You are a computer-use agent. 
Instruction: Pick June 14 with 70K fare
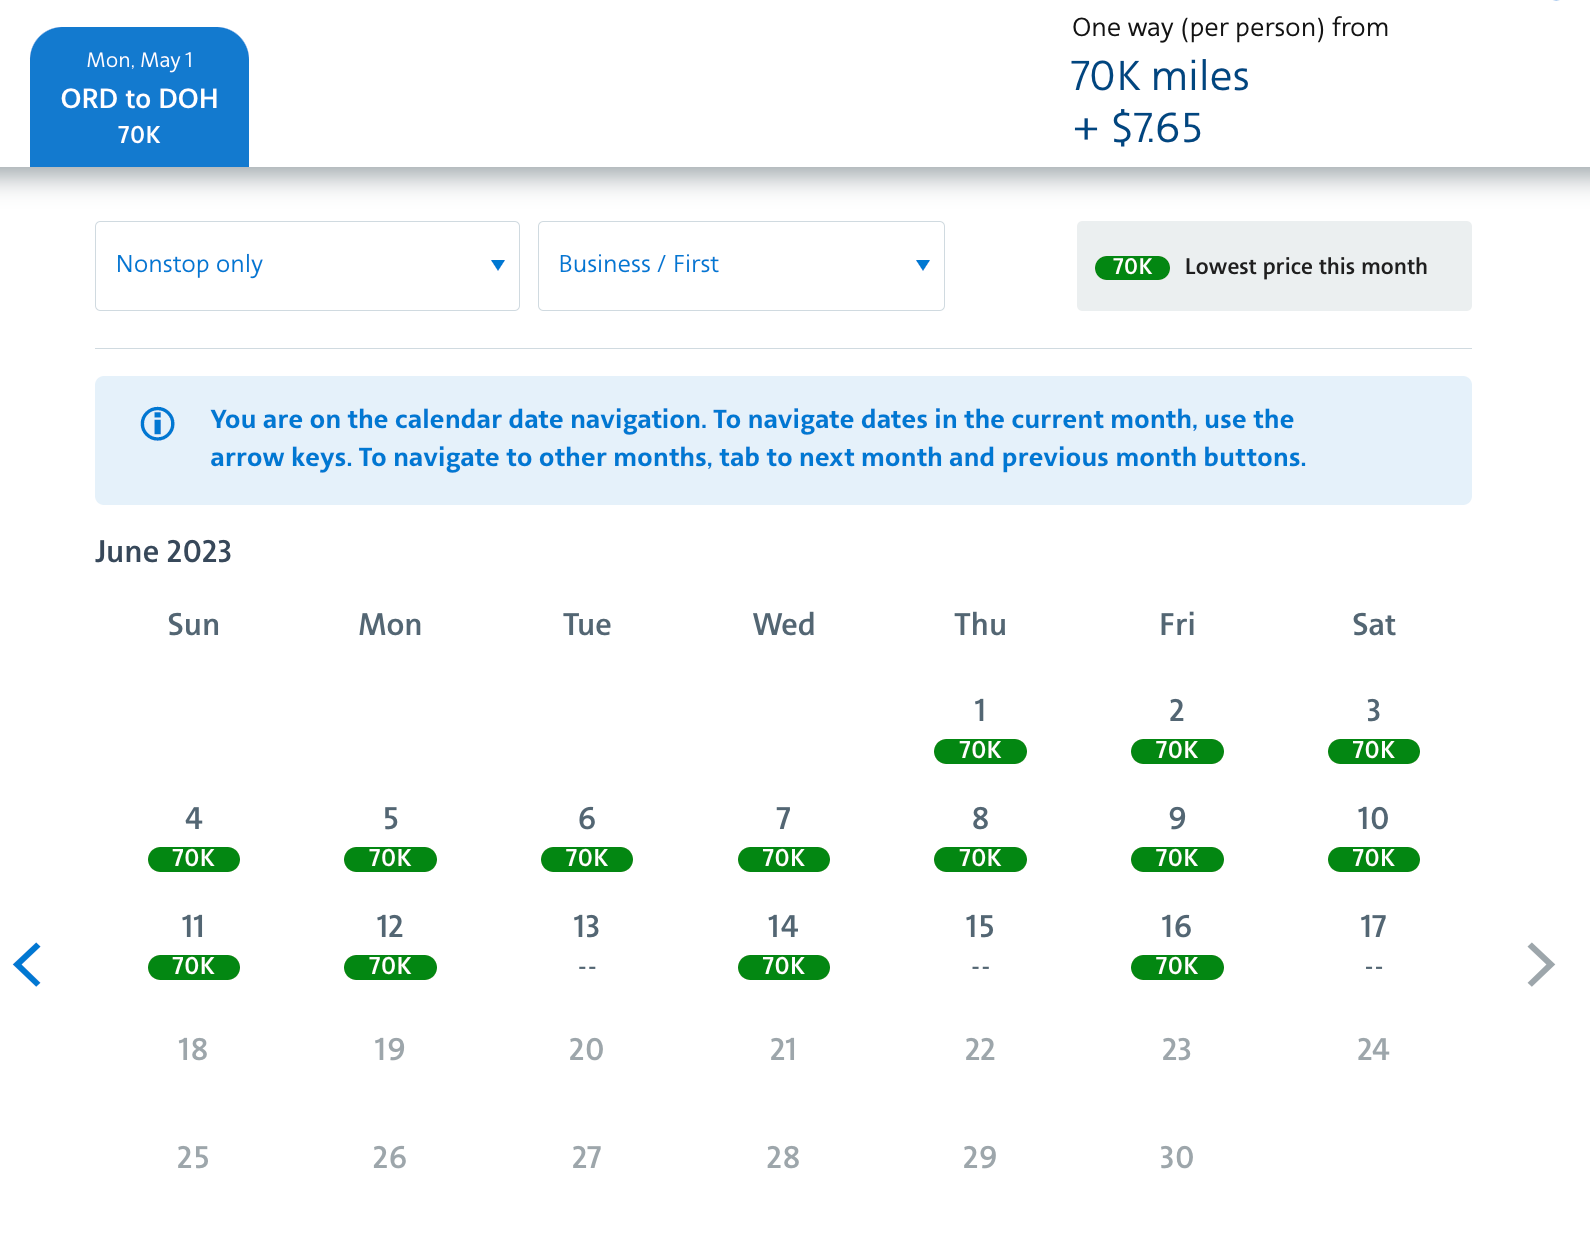point(783,946)
